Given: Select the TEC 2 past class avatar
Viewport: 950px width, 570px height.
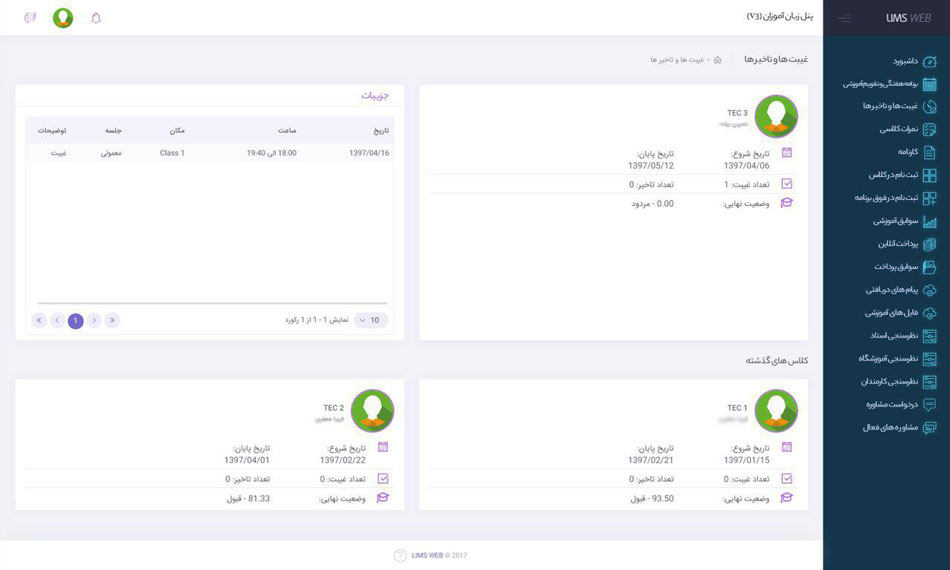Looking at the screenshot, I should (373, 411).
